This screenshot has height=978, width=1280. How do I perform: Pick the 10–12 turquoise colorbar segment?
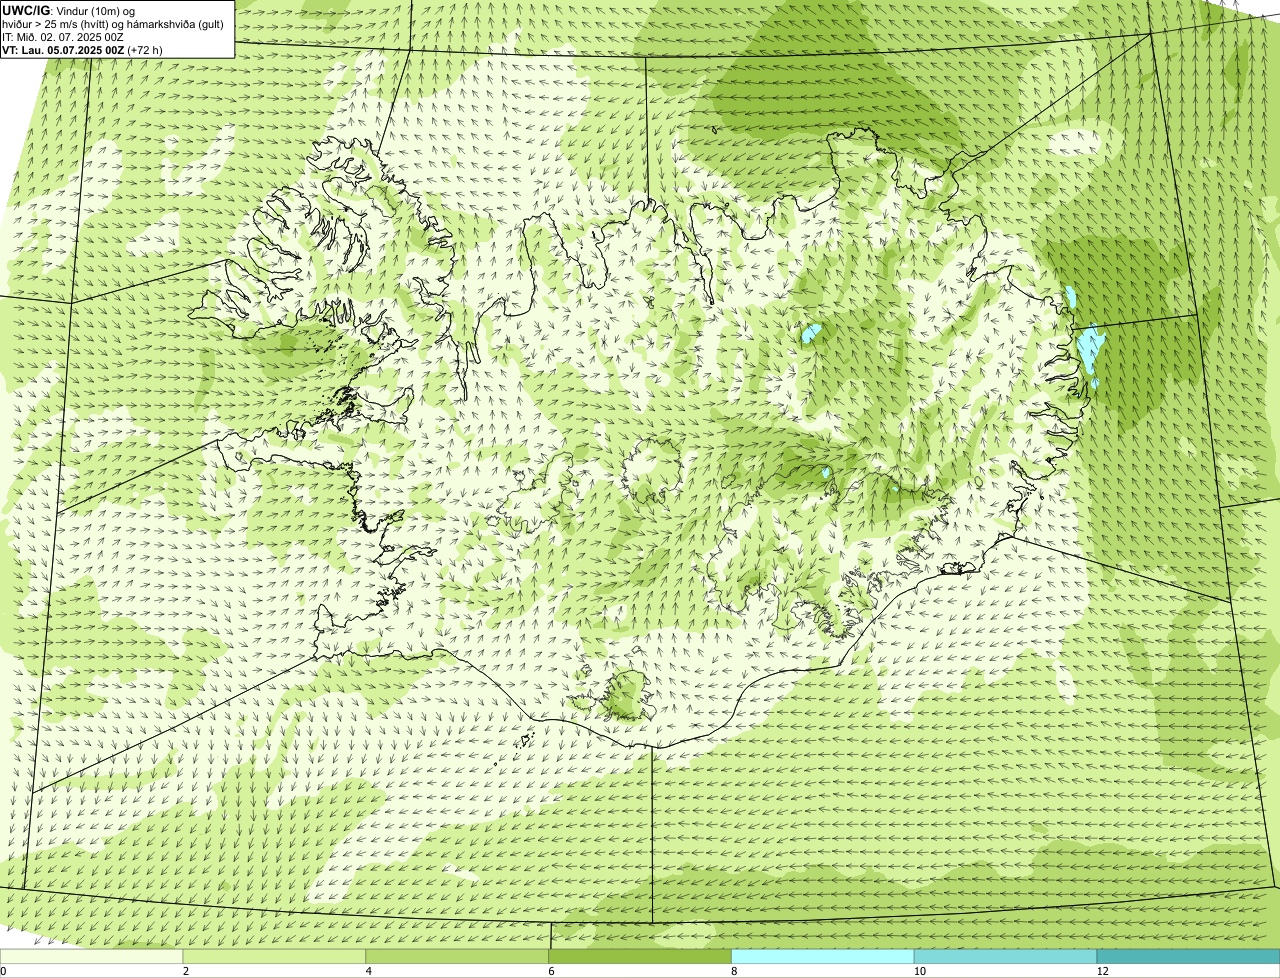pos(1006,956)
